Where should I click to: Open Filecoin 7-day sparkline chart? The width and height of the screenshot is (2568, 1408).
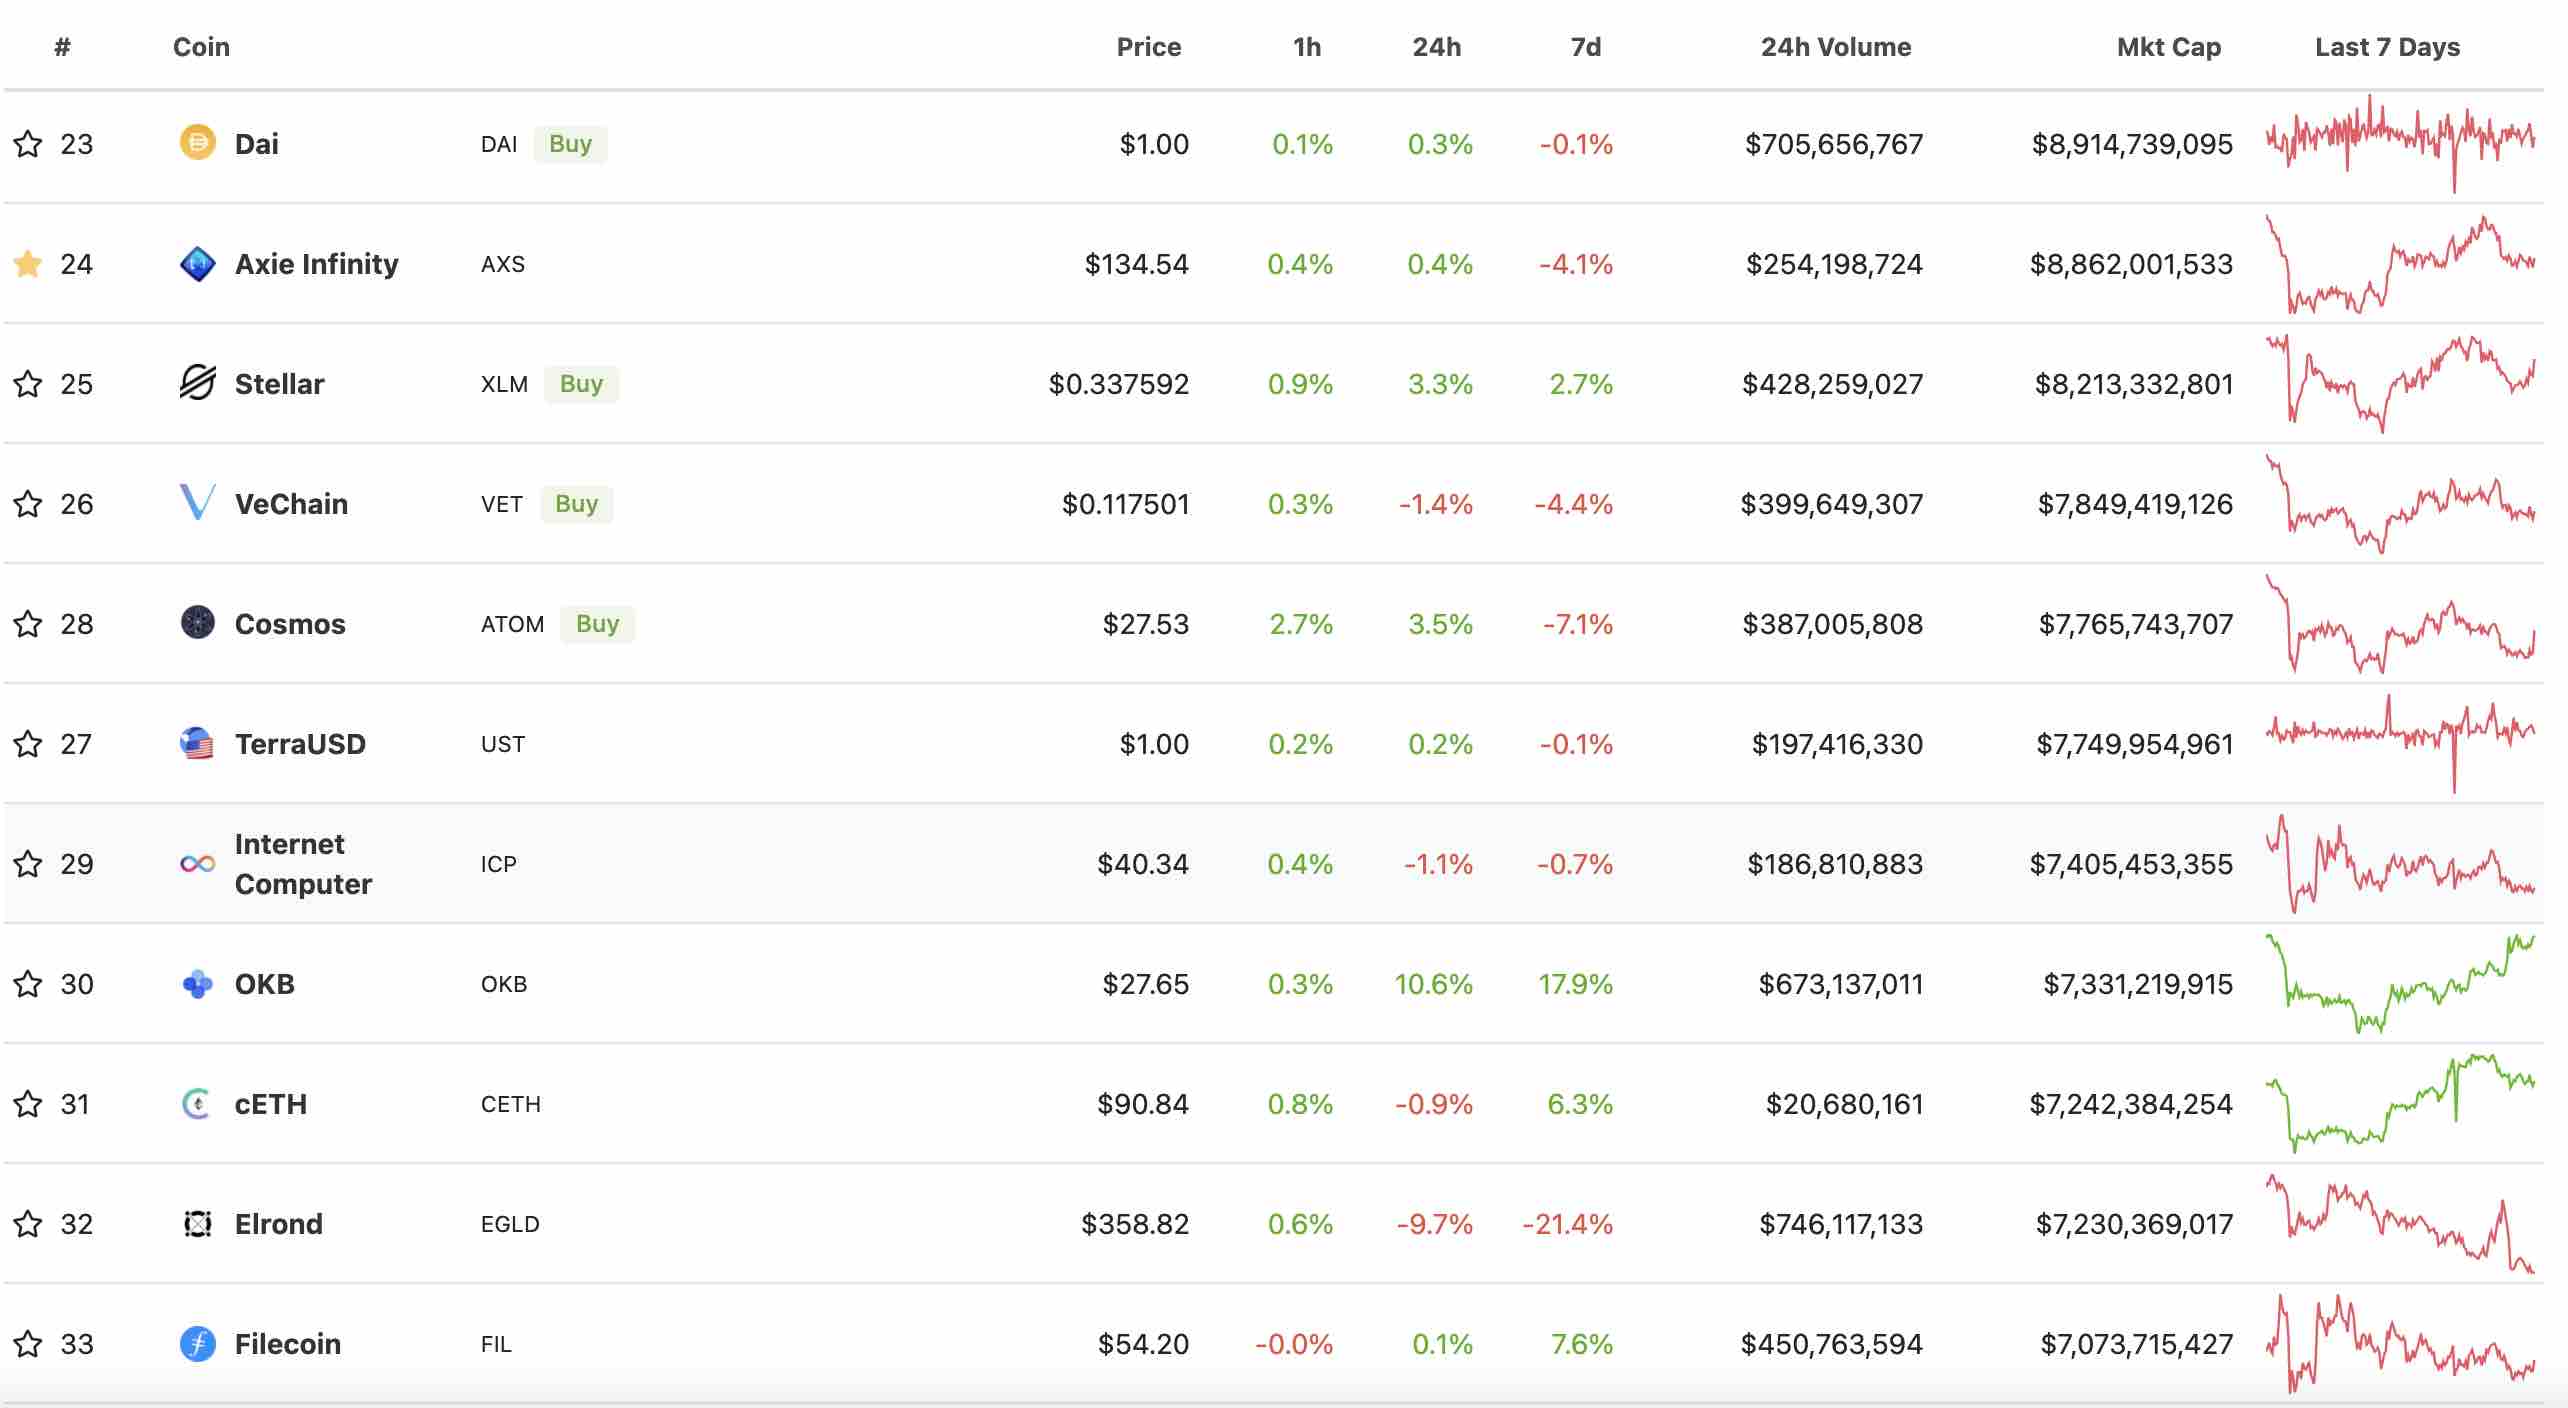(2400, 1343)
